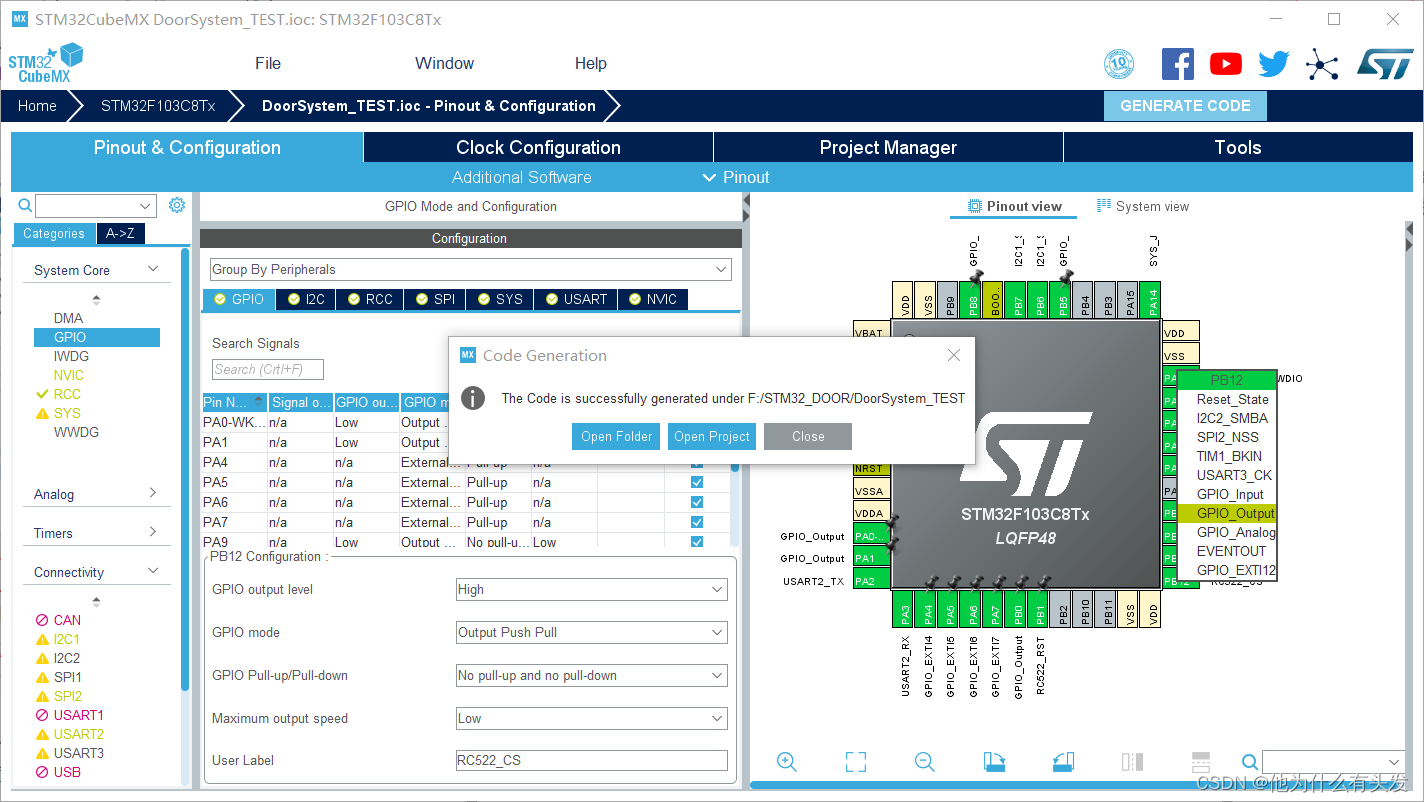The image size is (1424, 802).
Task: Click the GENERATE CODE button
Action: 1185,106
